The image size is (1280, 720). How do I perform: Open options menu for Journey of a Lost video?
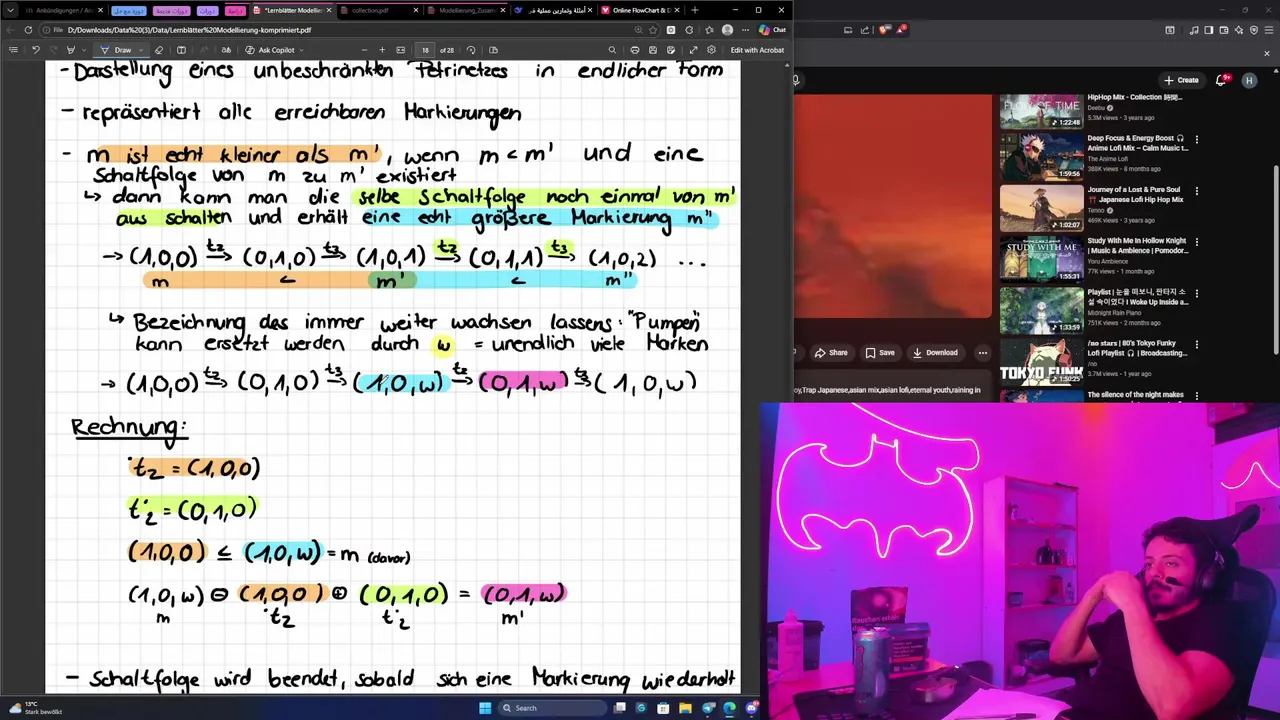pyautogui.click(x=1196, y=190)
